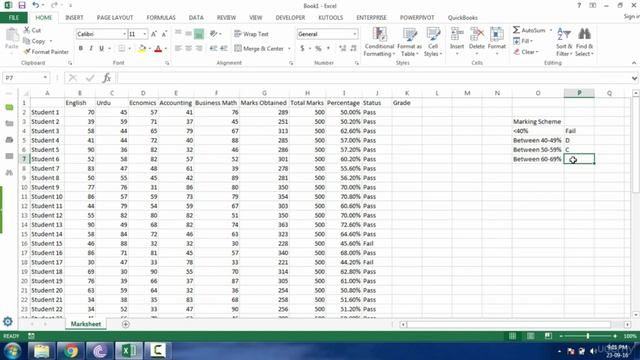Switch to the PAGE LAYOUT tab
The image size is (640, 360).
point(115,18)
